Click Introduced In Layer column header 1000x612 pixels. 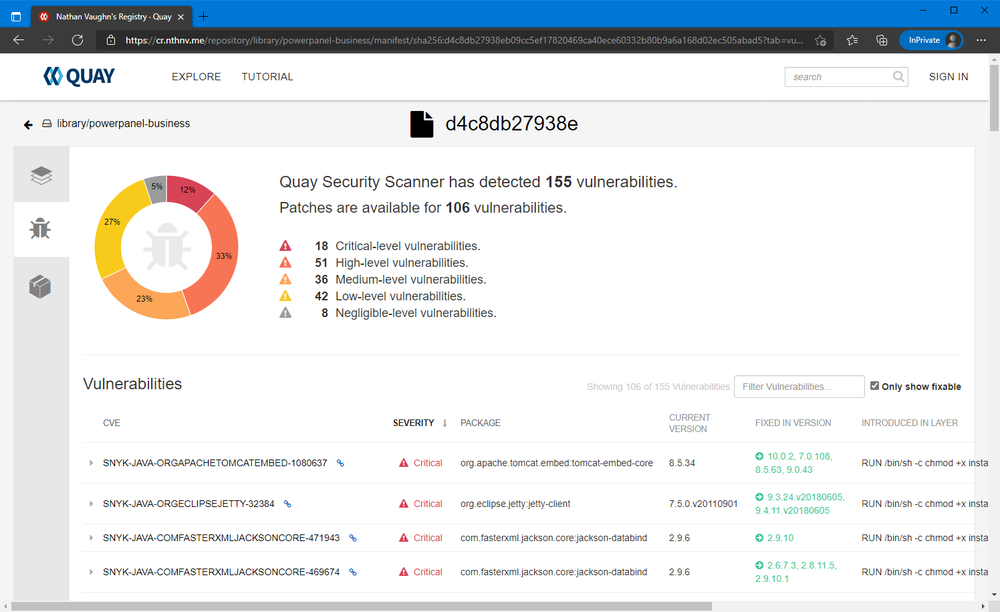[909, 423]
